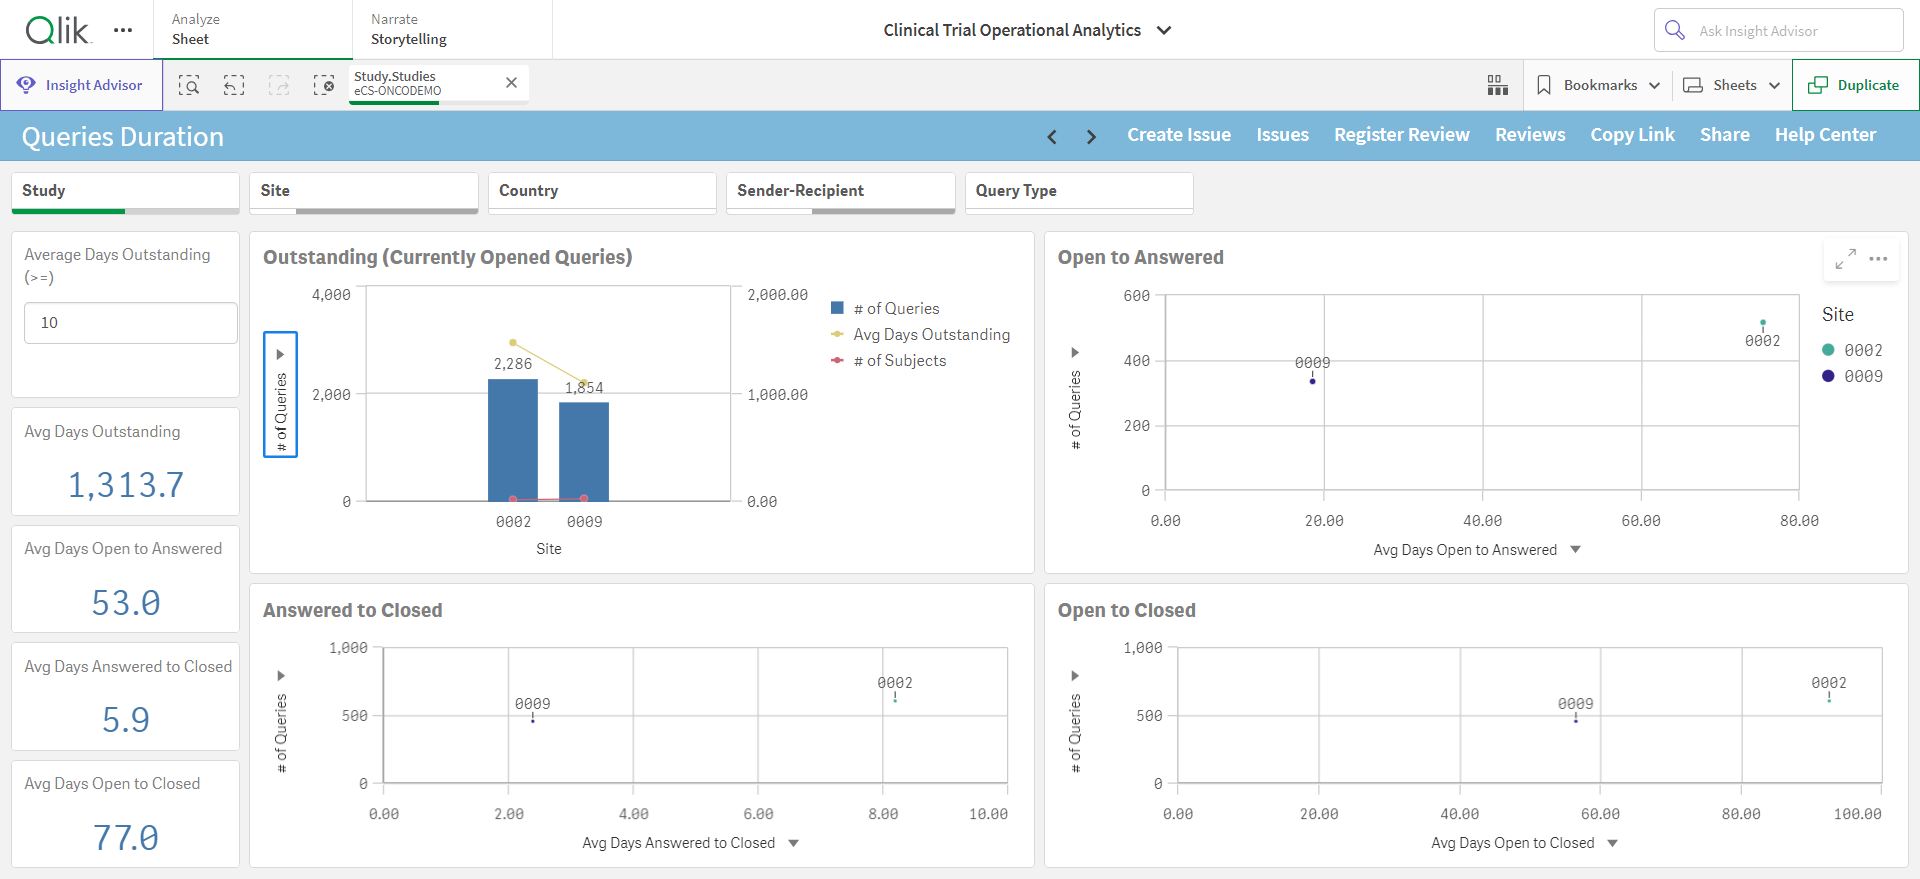Switch to the Narrate Storytelling tab
The height and width of the screenshot is (879, 1920).
coord(452,29)
